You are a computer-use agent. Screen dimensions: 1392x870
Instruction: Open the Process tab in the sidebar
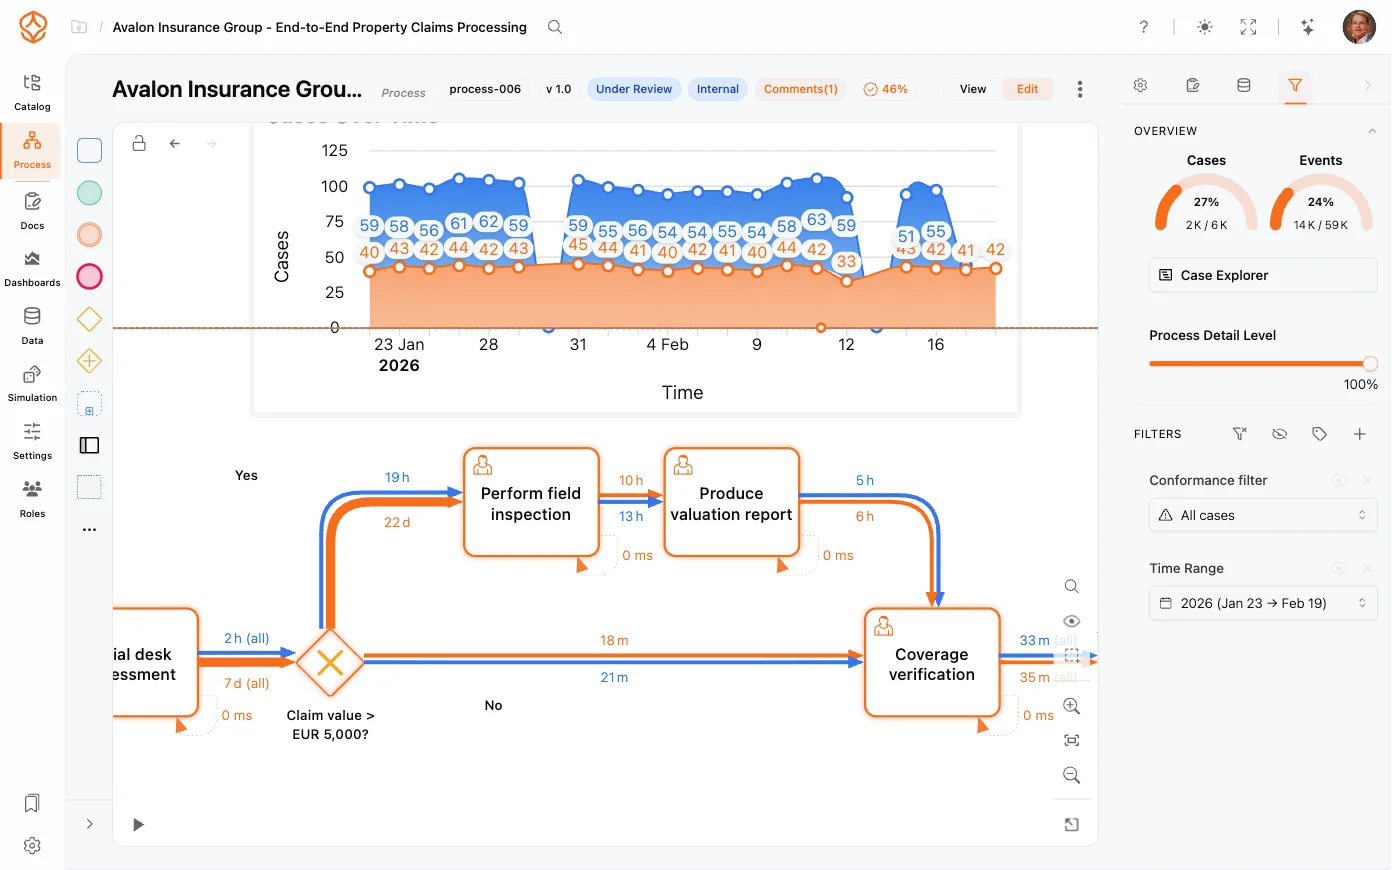click(x=32, y=151)
